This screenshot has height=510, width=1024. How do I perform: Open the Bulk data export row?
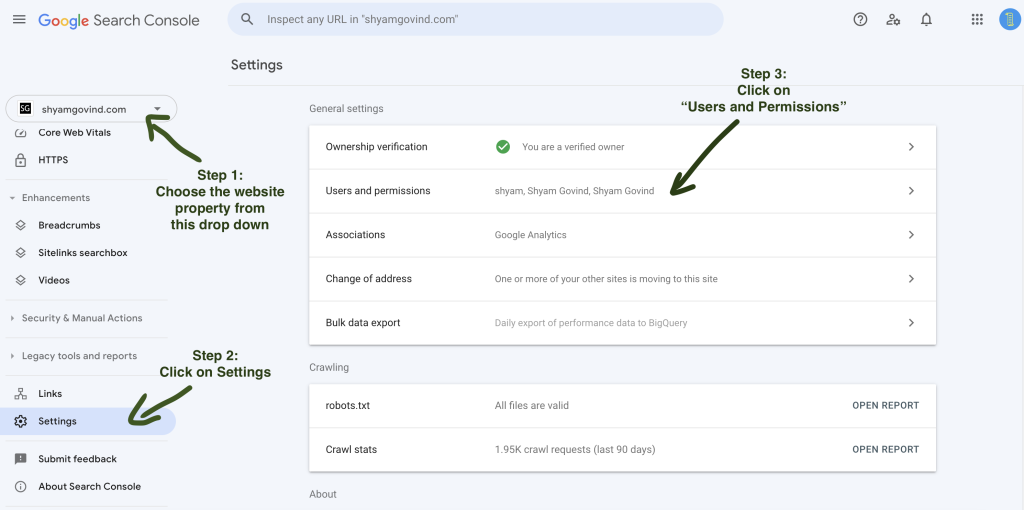(x=622, y=323)
